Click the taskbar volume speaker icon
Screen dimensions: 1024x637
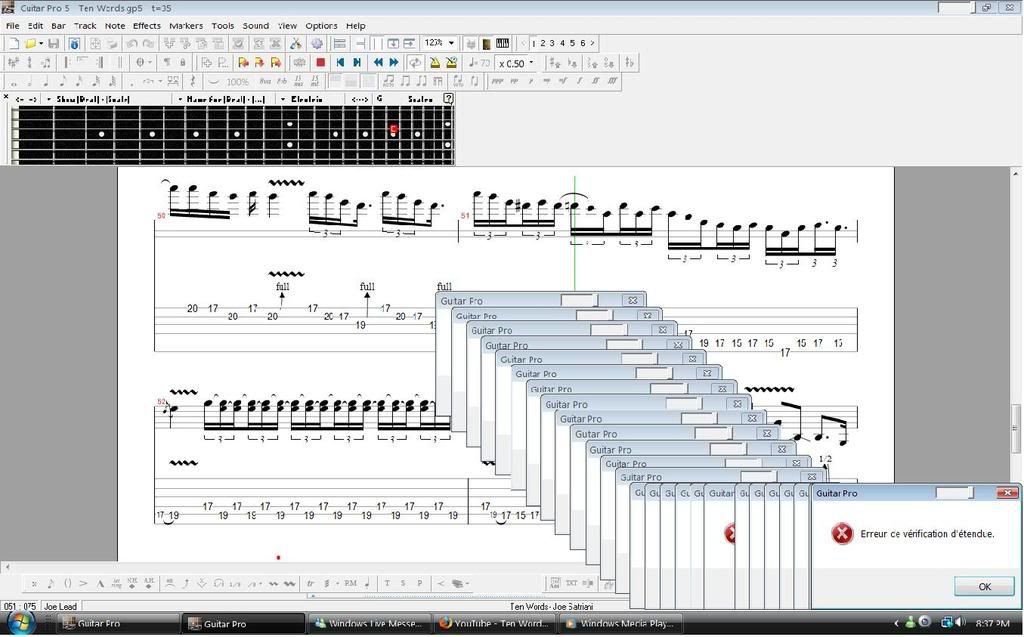[x=960, y=623]
